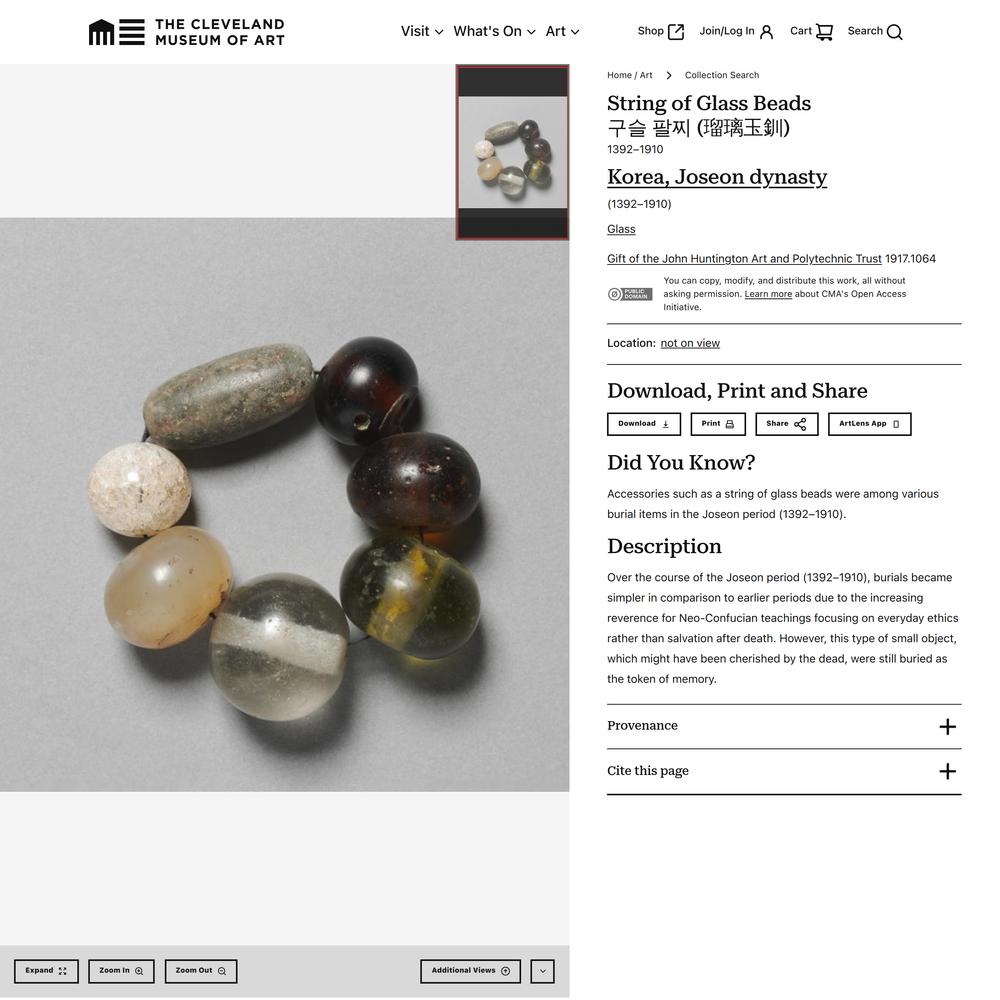Image resolution: width=1000 pixels, height=1000 pixels.
Task: Zoom In on the artwork image
Action: pyautogui.click(x=121, y=971)
